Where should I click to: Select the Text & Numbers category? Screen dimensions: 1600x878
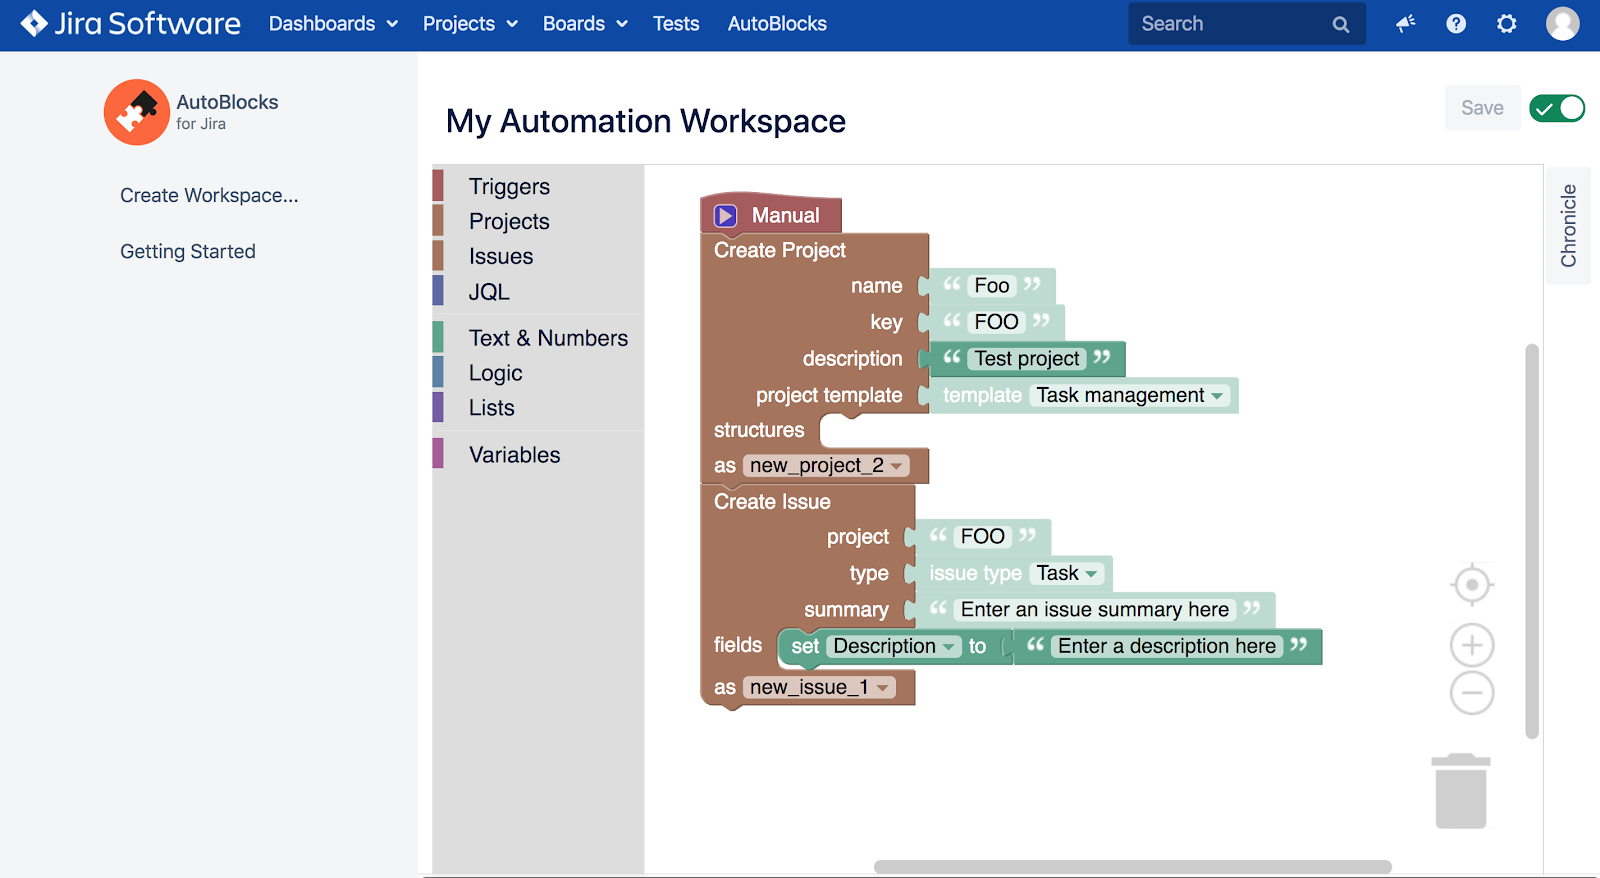[538, 338]
